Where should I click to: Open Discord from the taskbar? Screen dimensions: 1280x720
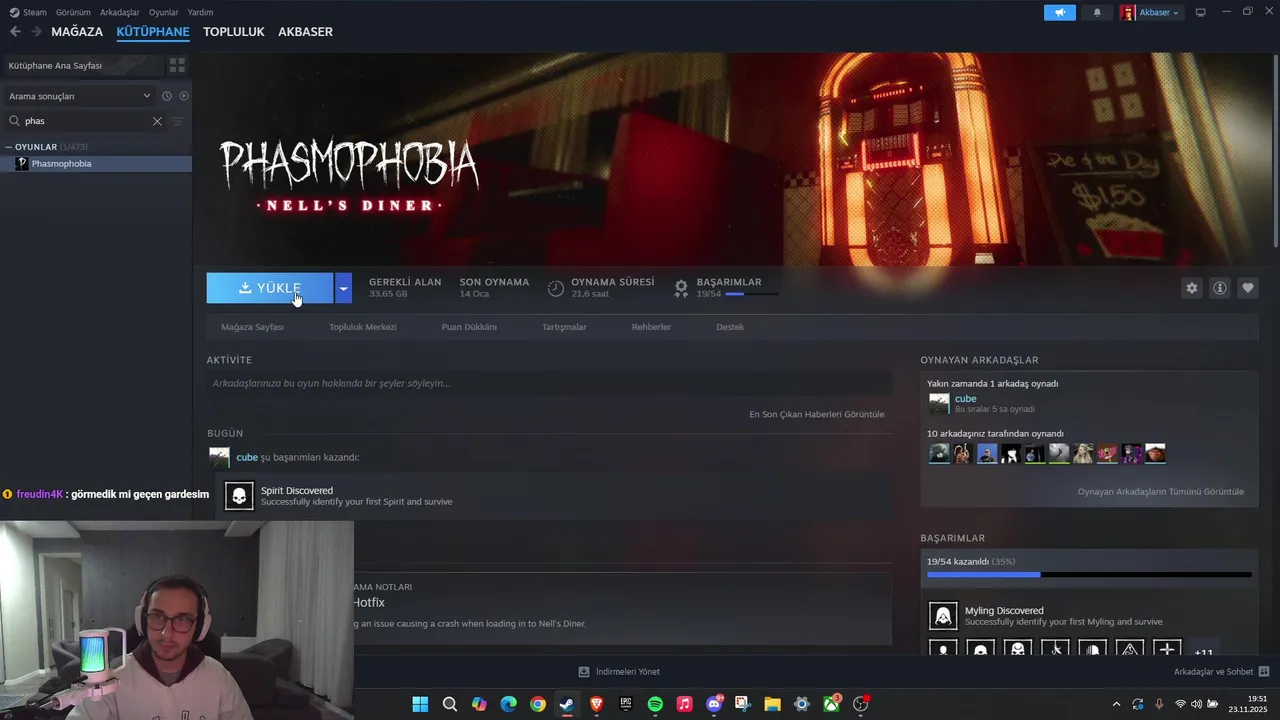tap(714, 704)
